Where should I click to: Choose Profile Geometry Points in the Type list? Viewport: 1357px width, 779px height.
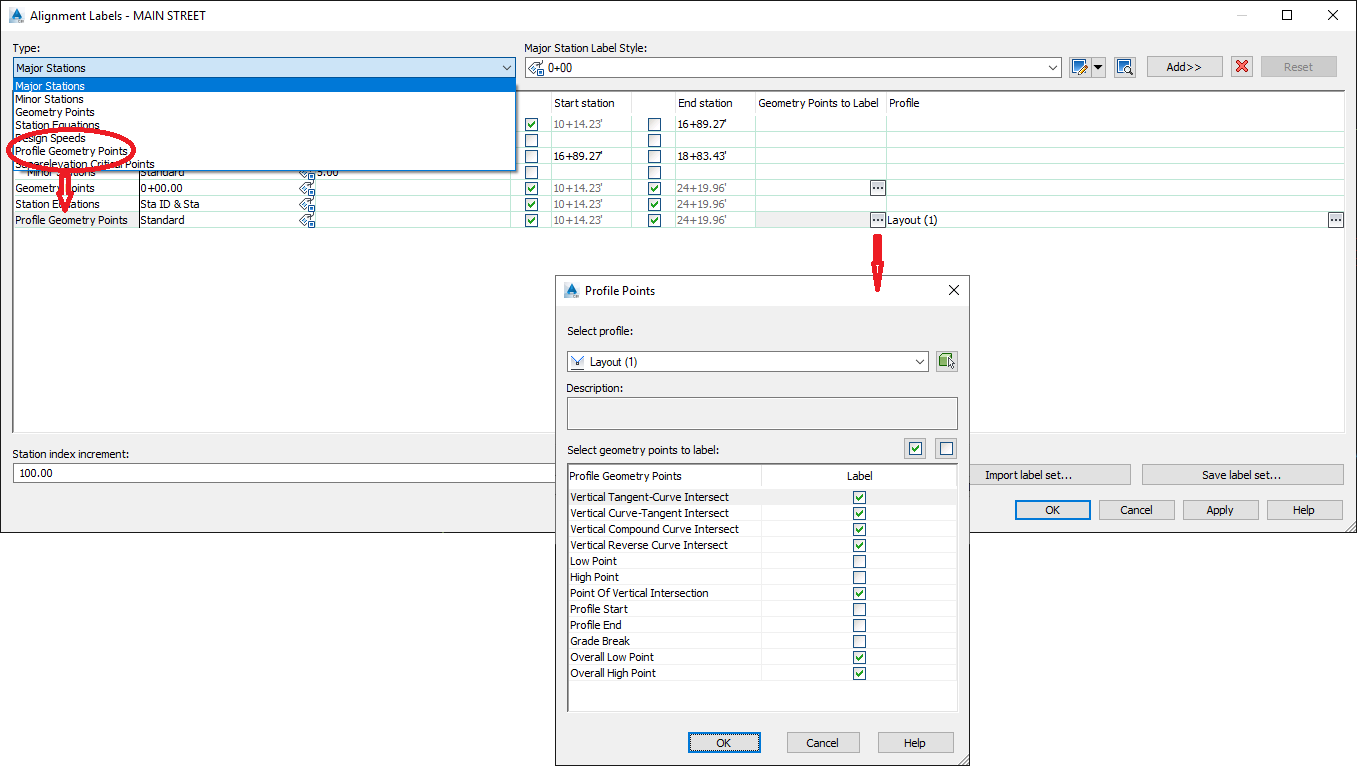tap(82, 151)
